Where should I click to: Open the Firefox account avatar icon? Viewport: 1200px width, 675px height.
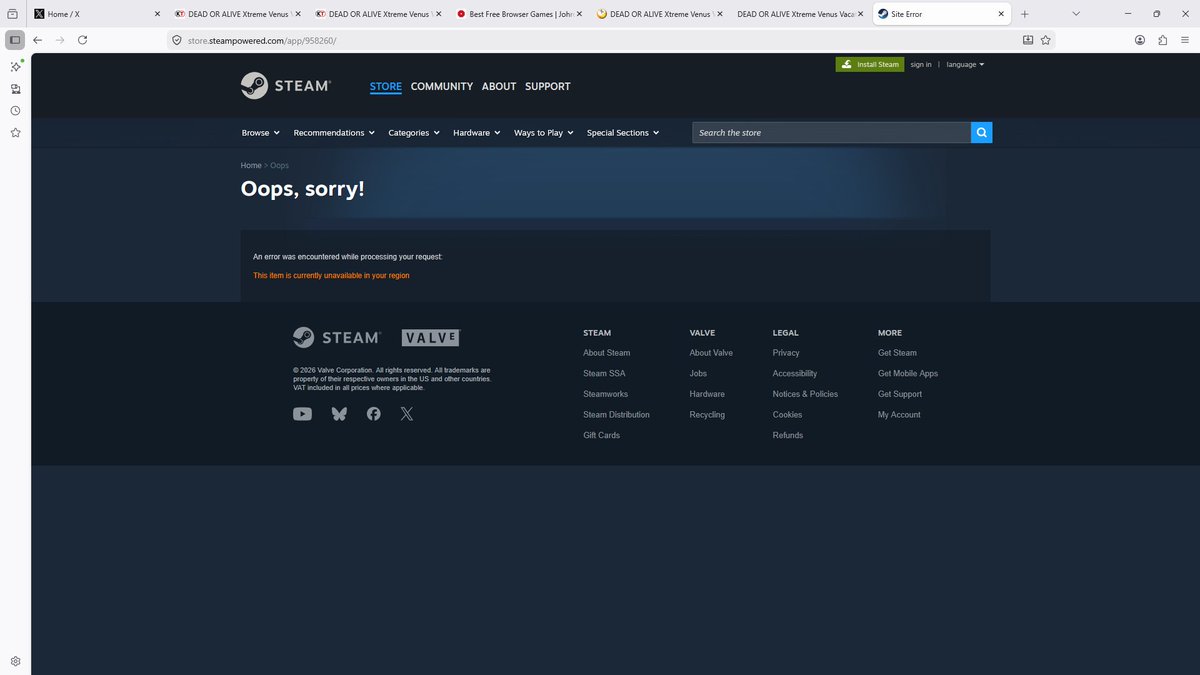tap(1140, 40)
